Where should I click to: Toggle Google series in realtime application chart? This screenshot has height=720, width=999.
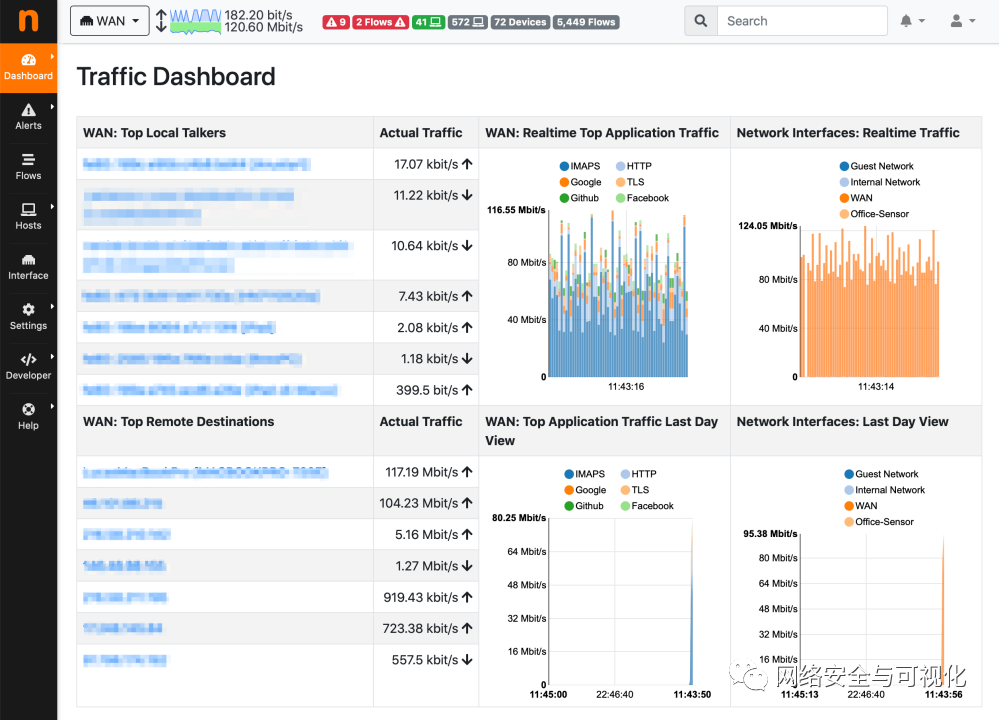pyautogui.click(x=580, y=182)
